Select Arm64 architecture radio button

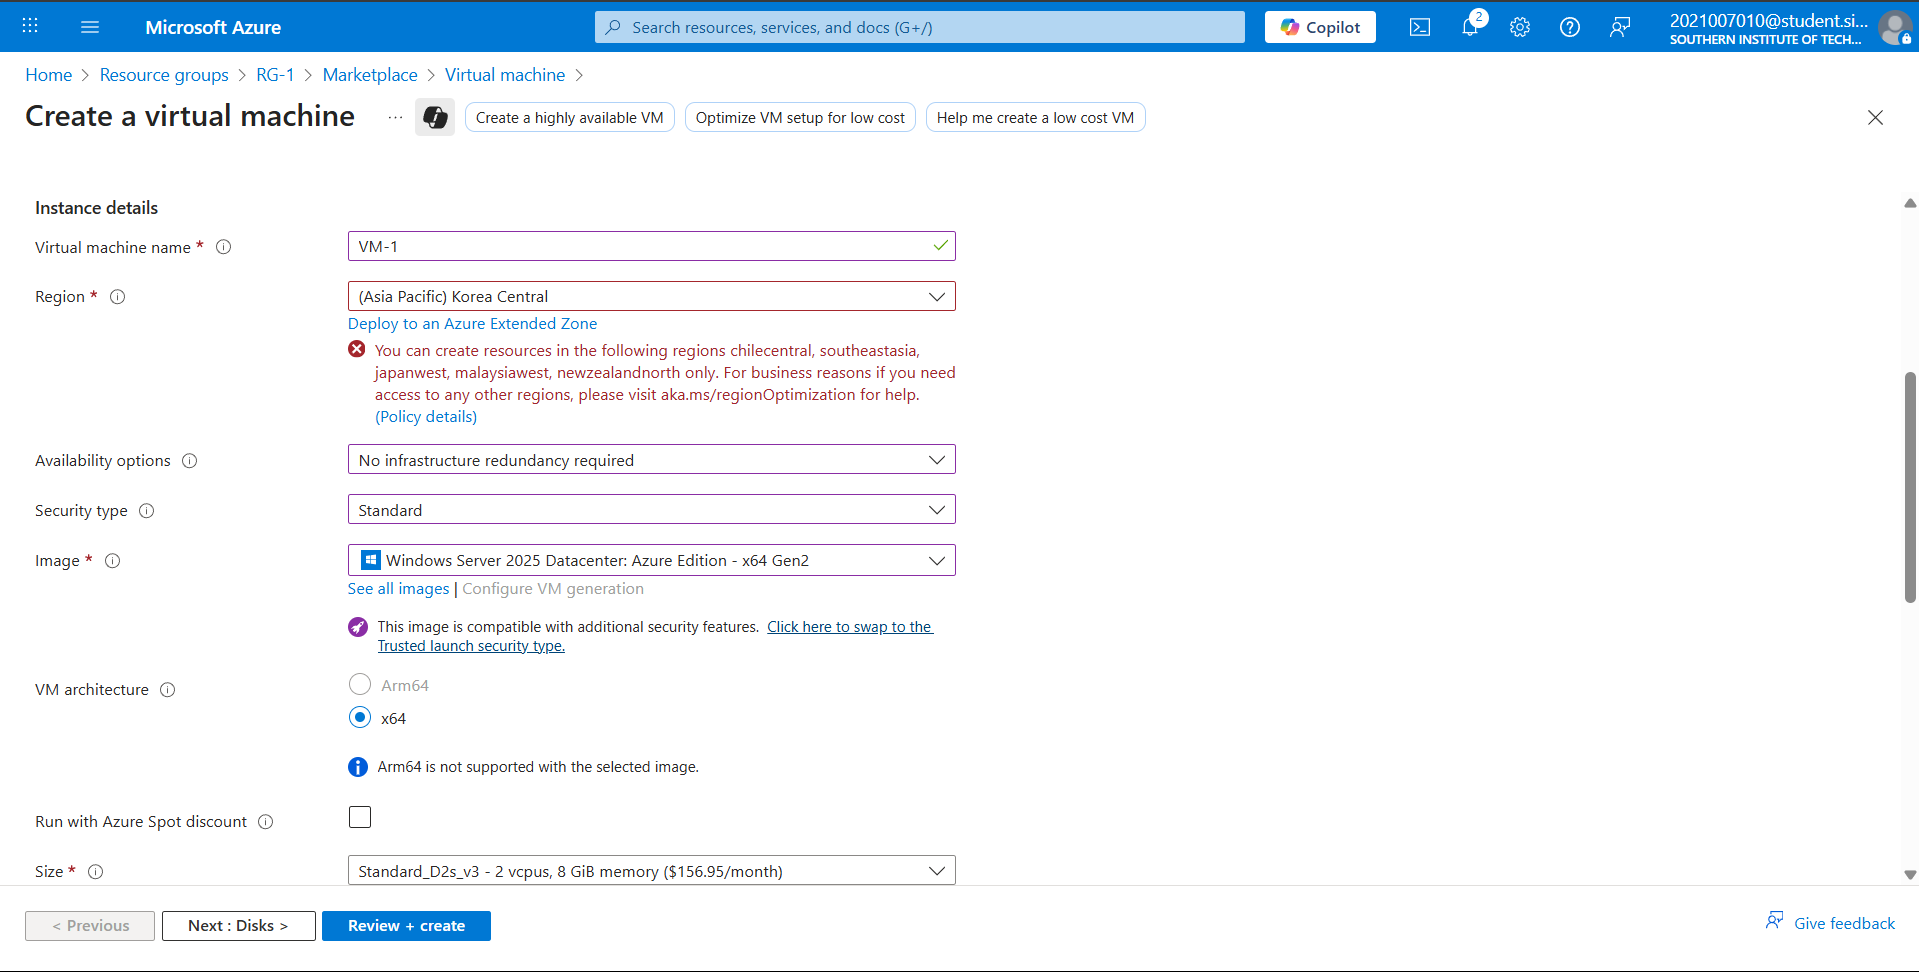(360, 684)
